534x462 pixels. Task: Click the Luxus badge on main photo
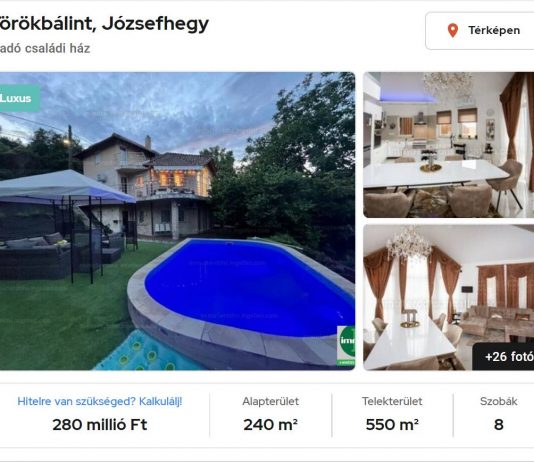pyautogui.click(x=18, y=98)
